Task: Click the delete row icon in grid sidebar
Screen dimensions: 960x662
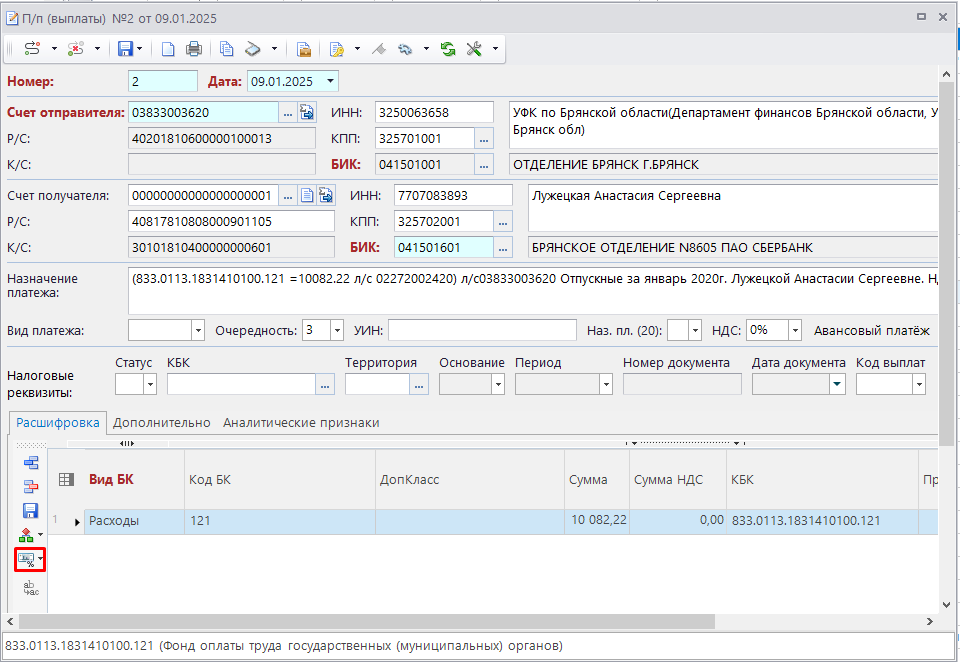Action: (30, 487)
